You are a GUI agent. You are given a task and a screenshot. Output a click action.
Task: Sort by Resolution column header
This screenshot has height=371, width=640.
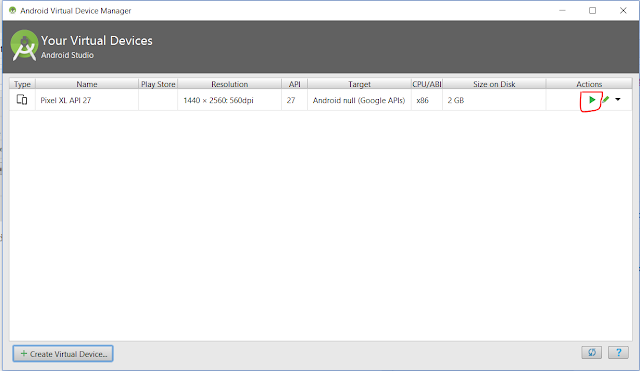pos(229,84)
